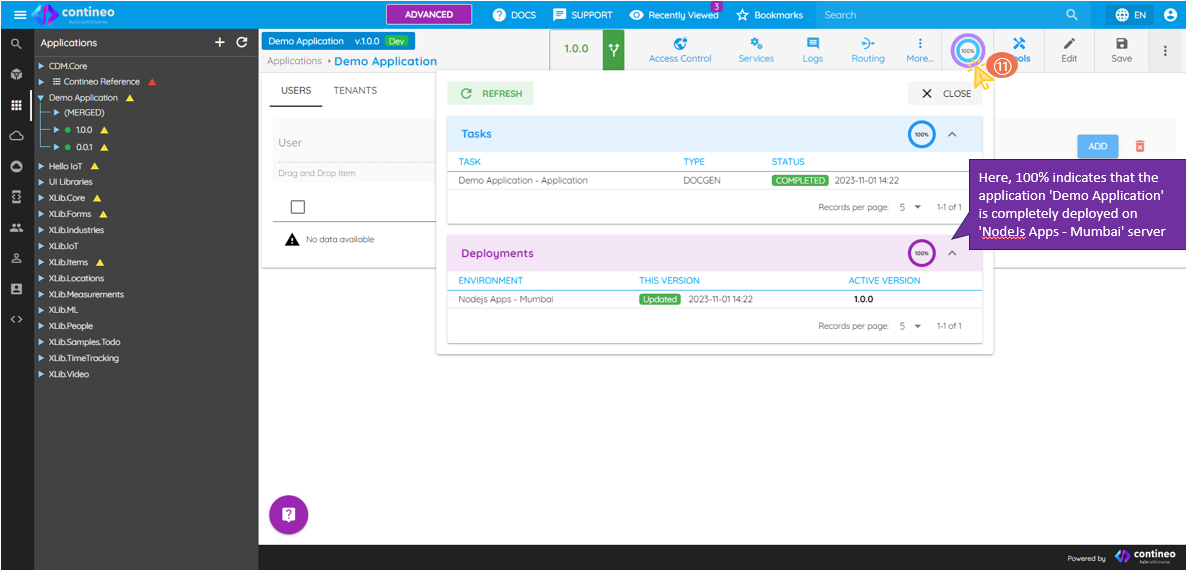Expand the Hello IoT tree node
Image resolution: width=1186 pixels, height=570 pixels.
point(41,166)
